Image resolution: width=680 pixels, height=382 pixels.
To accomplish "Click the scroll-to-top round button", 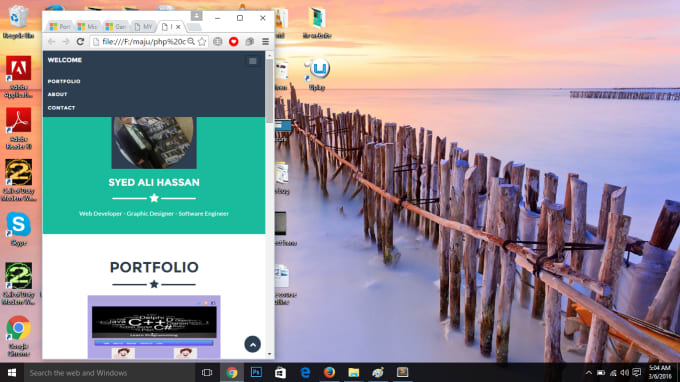I will point(252,344).
